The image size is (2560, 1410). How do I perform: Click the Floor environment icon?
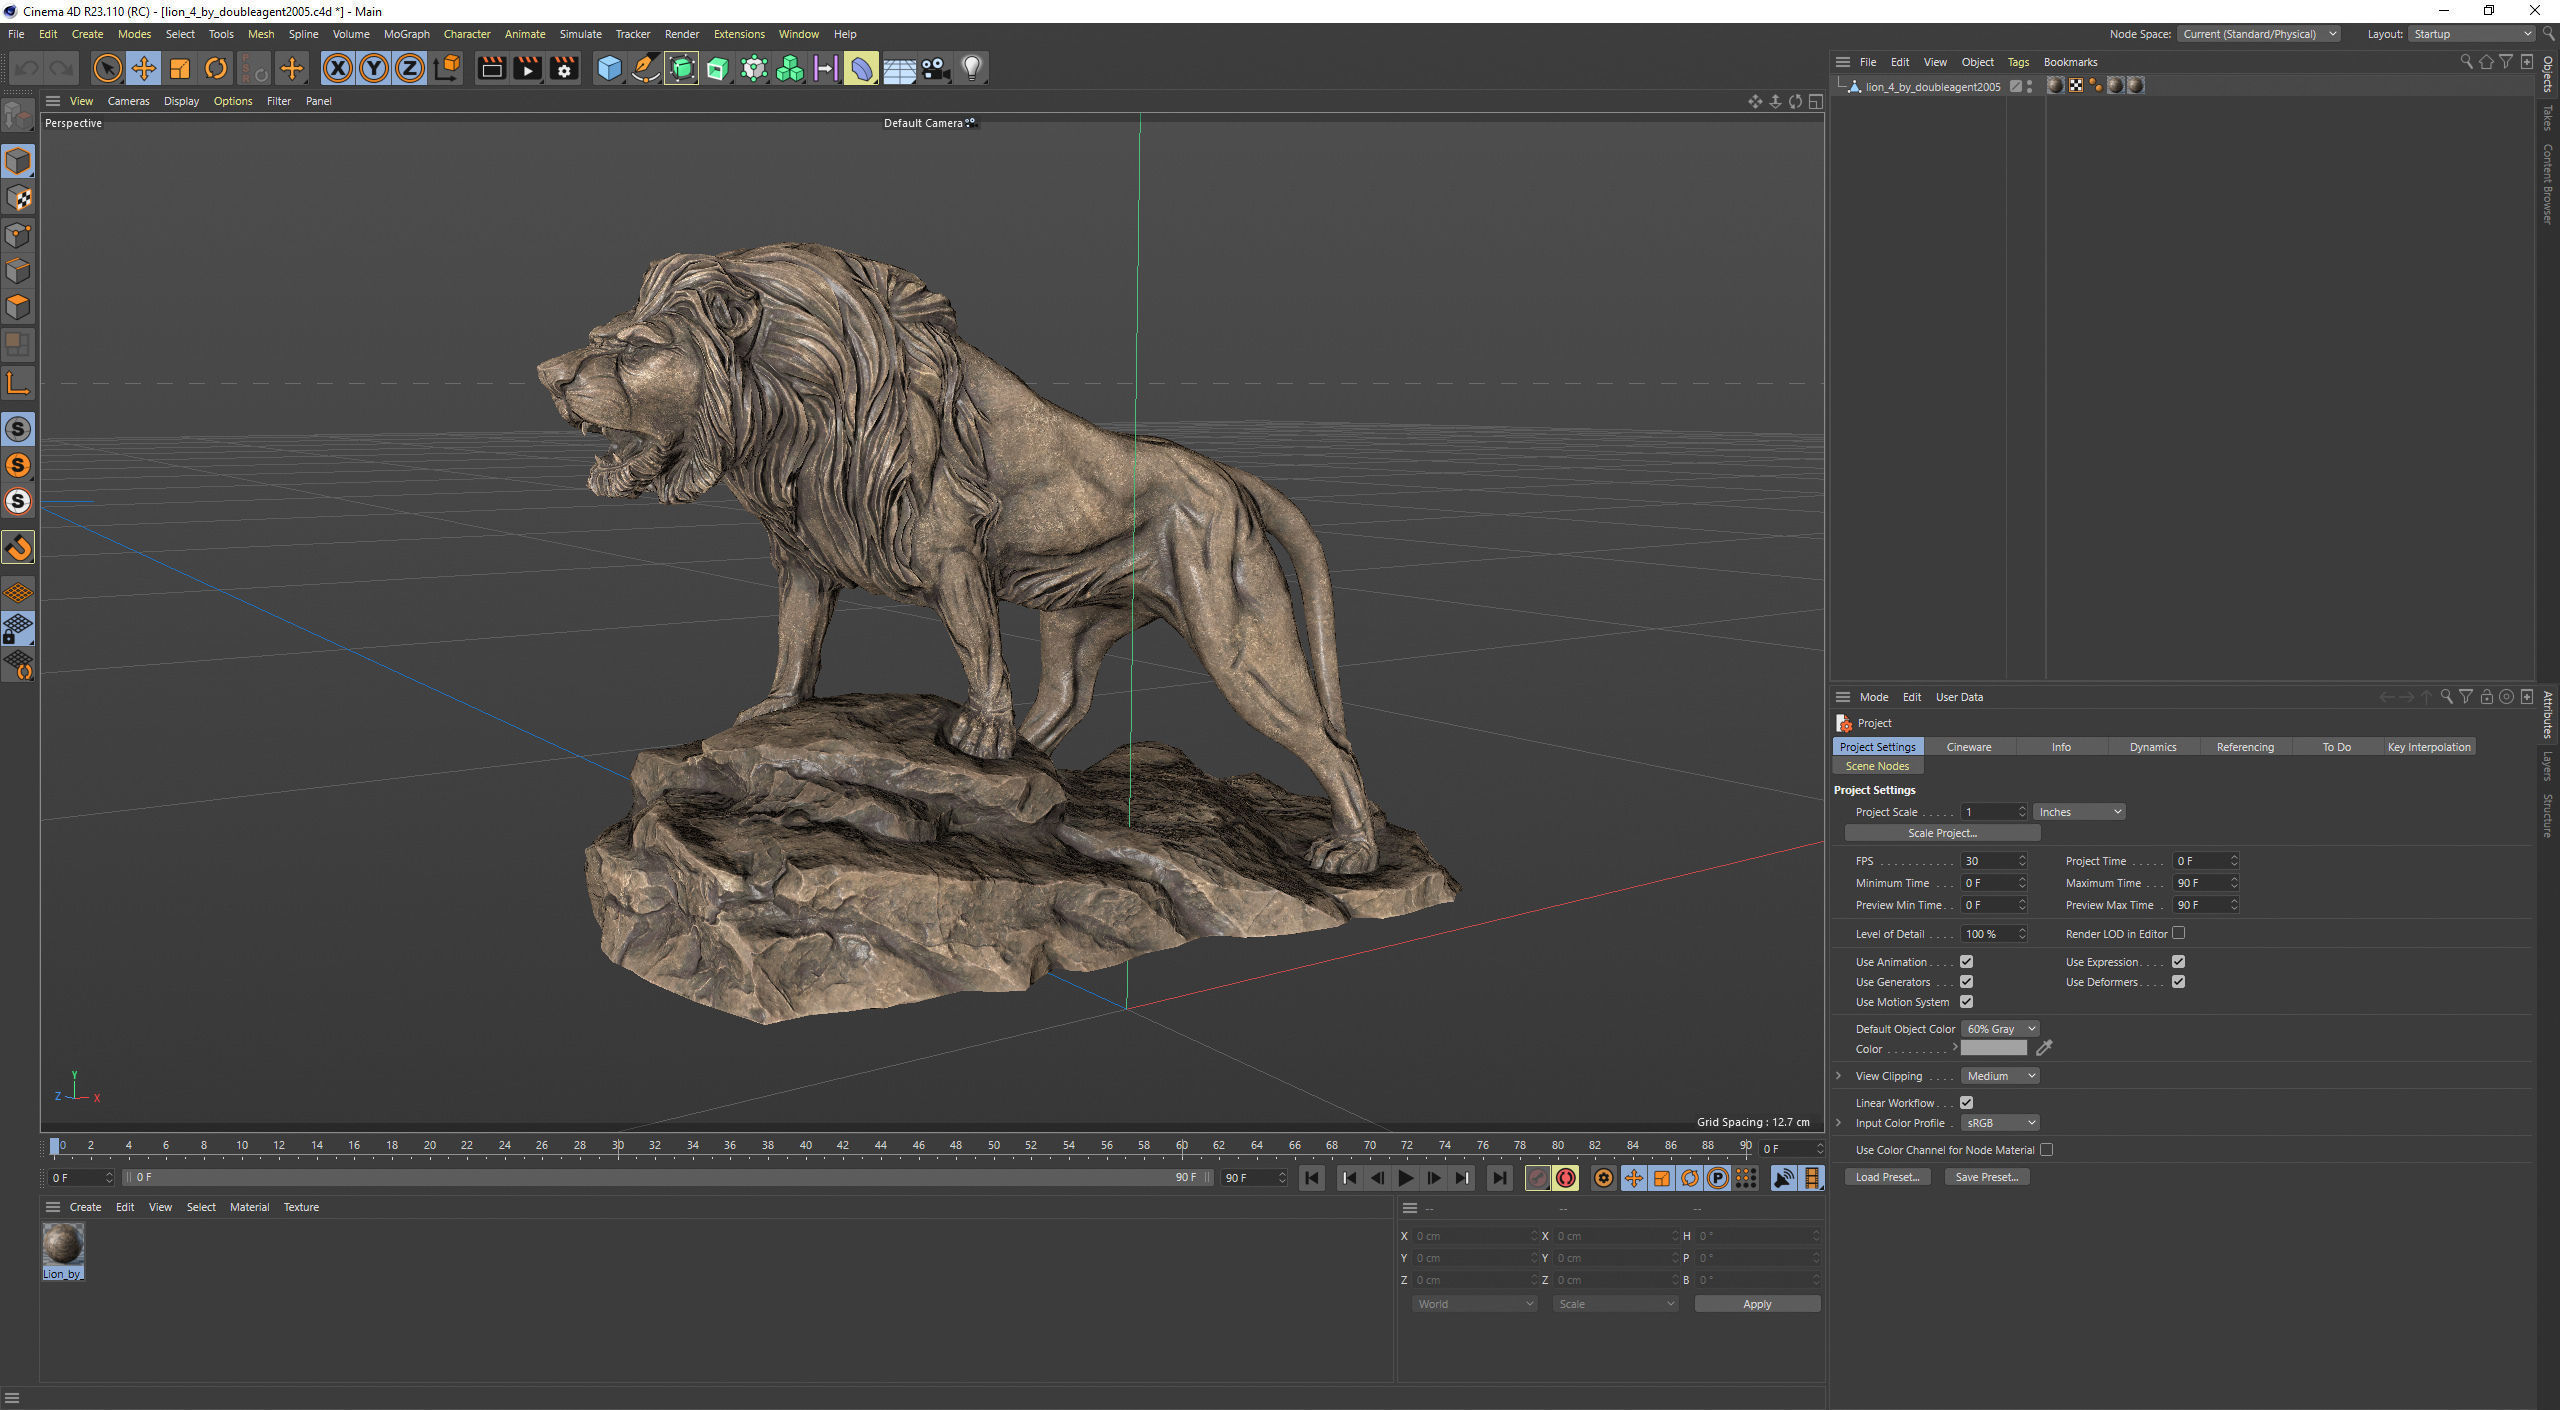tap(898, 68)
